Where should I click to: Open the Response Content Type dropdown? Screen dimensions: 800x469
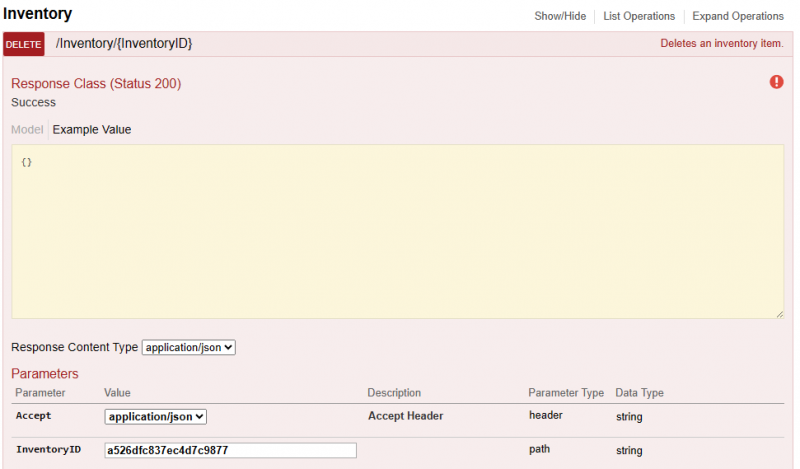pyautogui.click(x=189, y=347)
